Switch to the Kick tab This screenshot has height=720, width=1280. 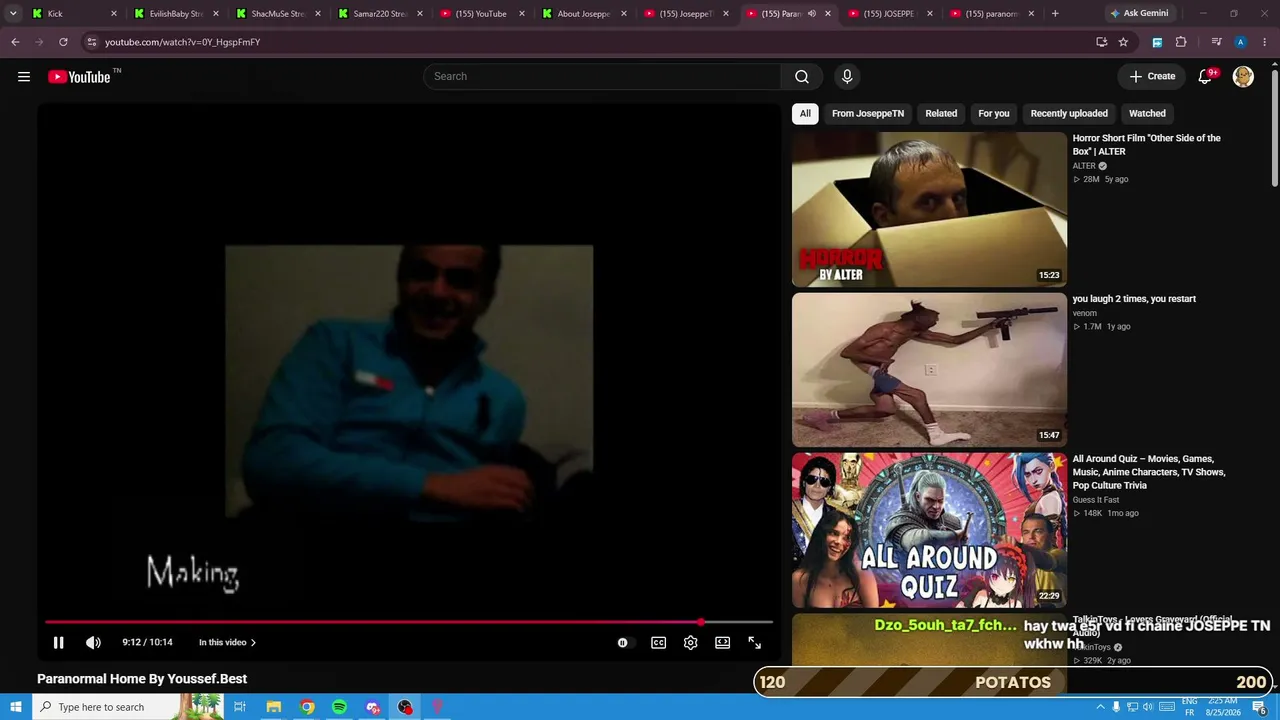click(x=73, y=14)
